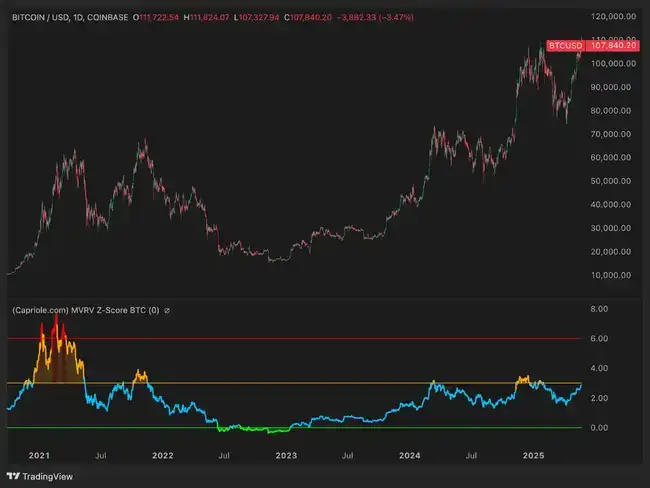This screenshot has height=488, width=650.
Task: Click the TradingView logo icon
Action: 14,475
